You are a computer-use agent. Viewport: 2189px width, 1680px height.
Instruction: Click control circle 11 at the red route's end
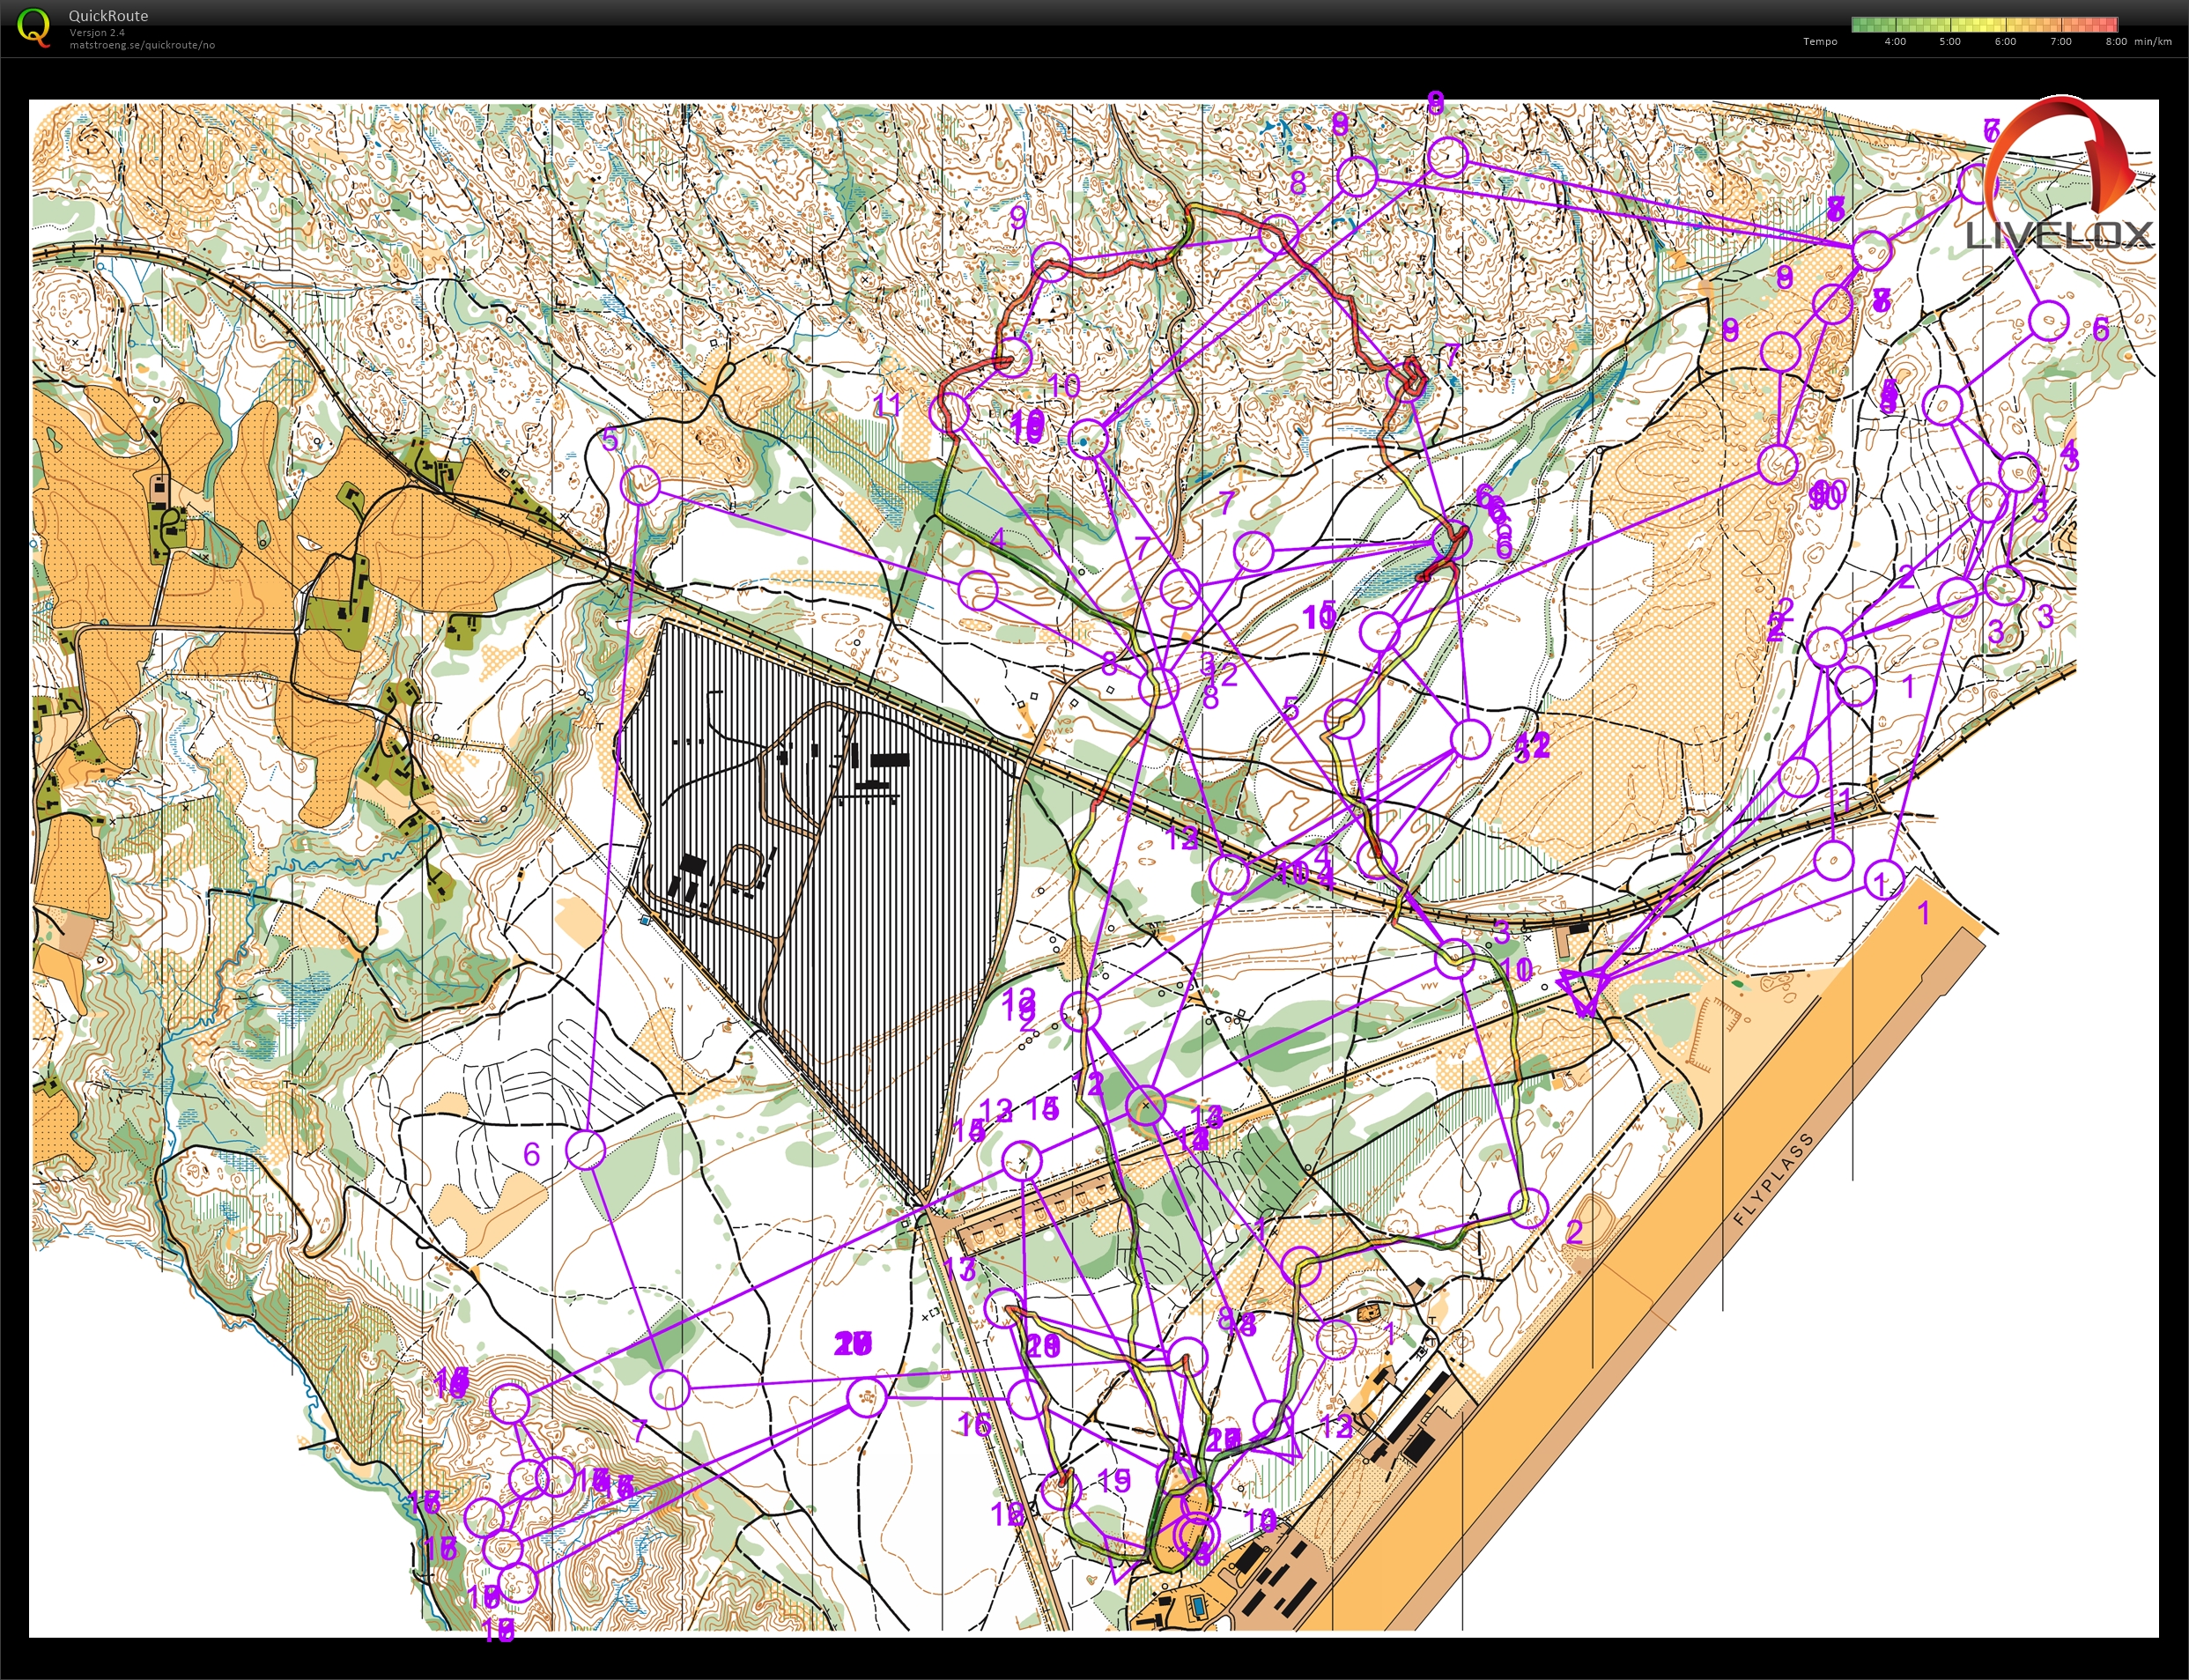pyautogui.click(x=949, y=412)
